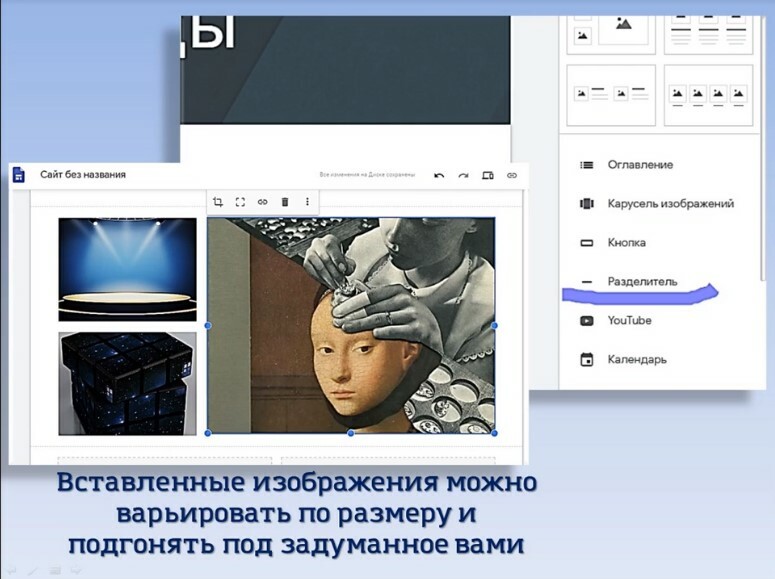Choose the top-left layout with large image
775x579 pixels.
pos(611,35)
